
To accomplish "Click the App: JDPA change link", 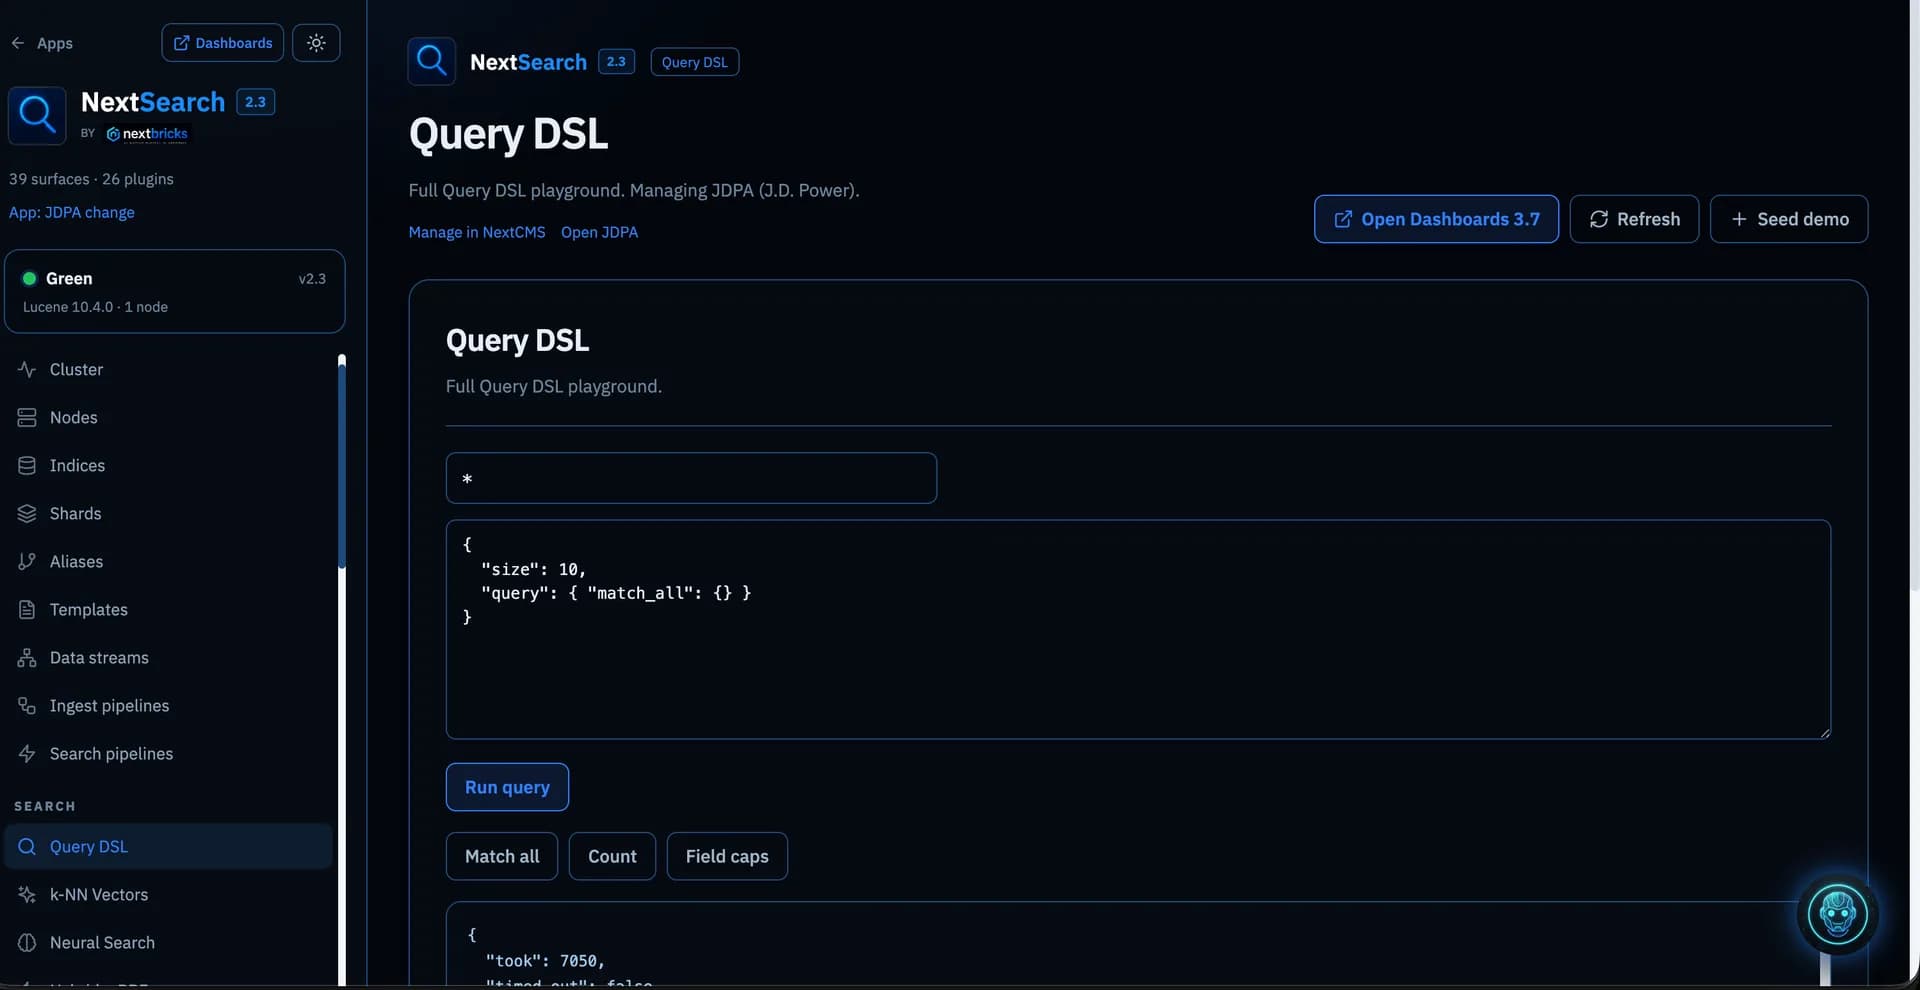I will (72, 212).
